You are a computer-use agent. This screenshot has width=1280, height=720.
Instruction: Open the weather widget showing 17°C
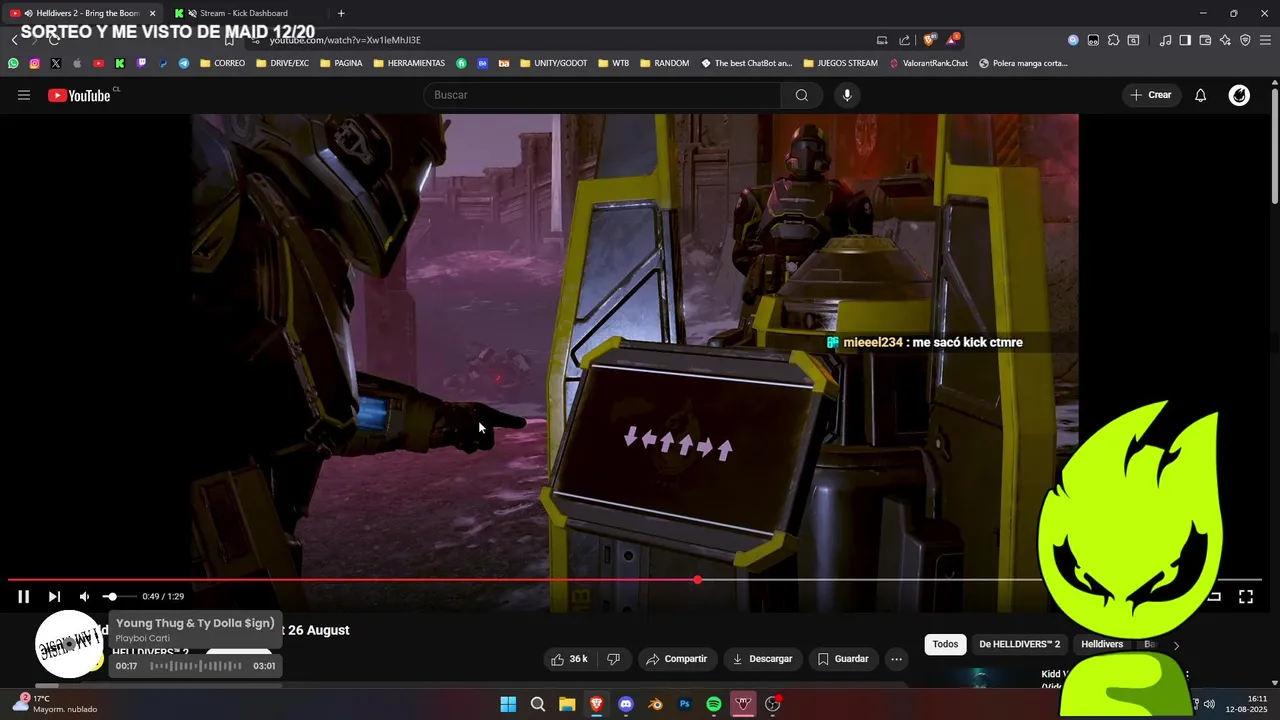pyautogui.click(x=55, y=704)
